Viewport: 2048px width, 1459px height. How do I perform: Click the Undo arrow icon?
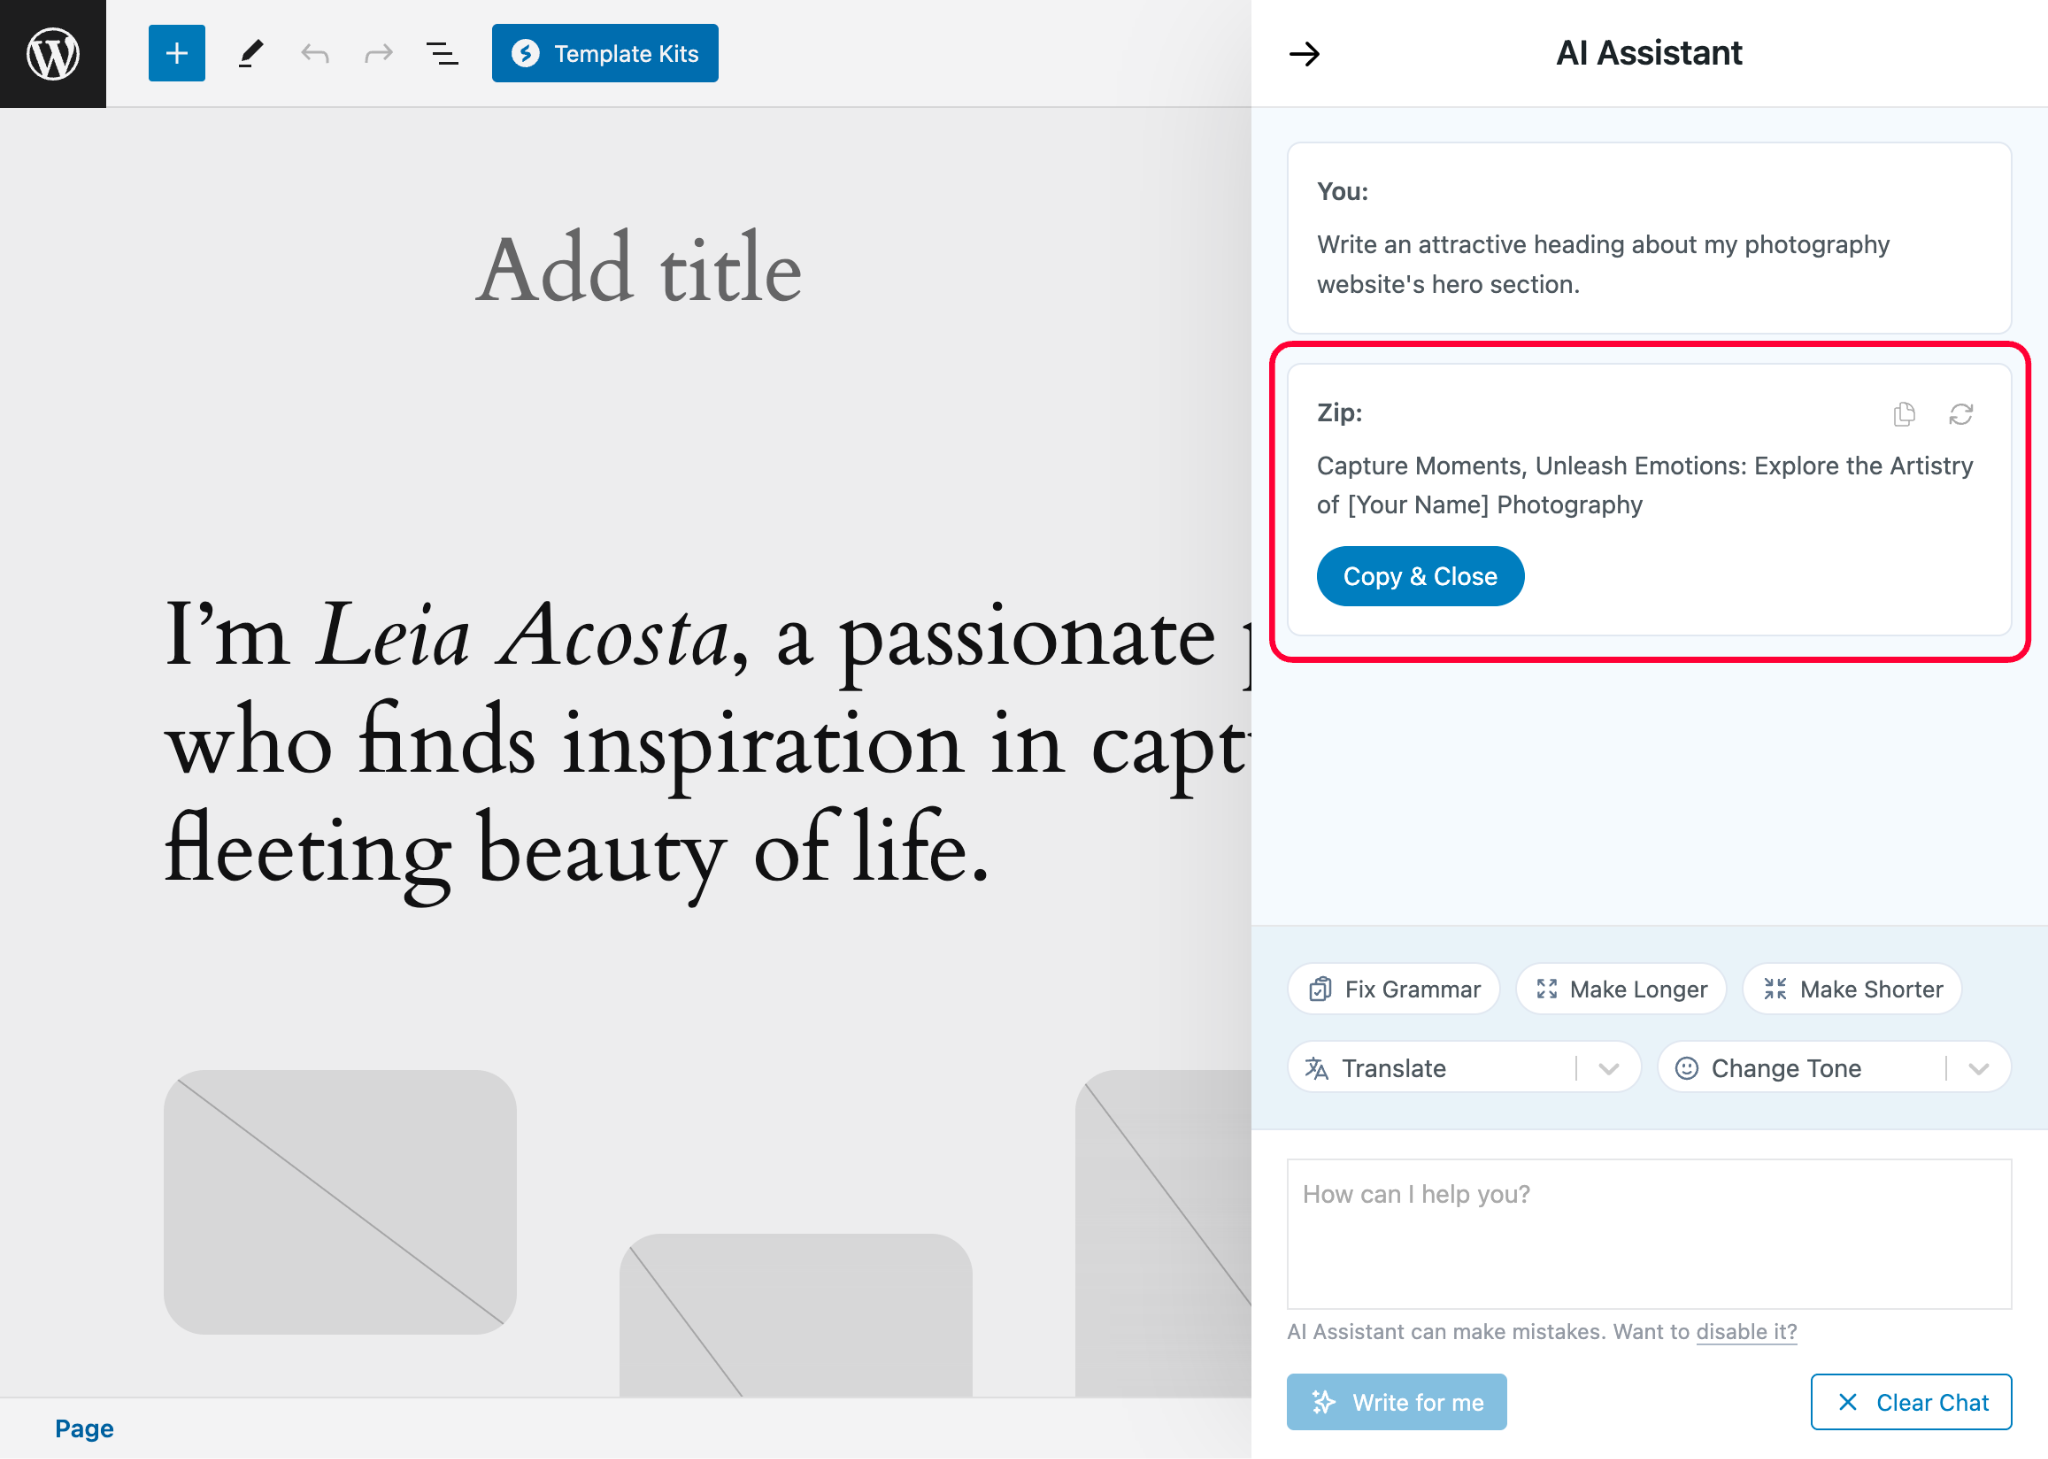[315, 53]
